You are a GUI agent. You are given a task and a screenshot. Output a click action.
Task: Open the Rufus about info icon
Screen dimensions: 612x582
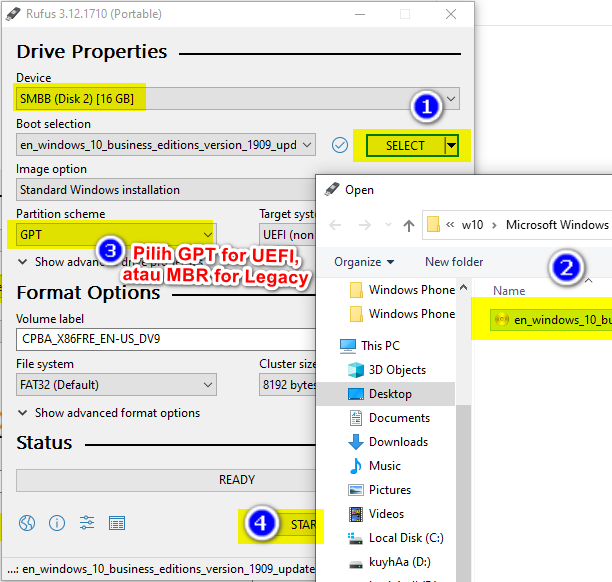point(57,523)
